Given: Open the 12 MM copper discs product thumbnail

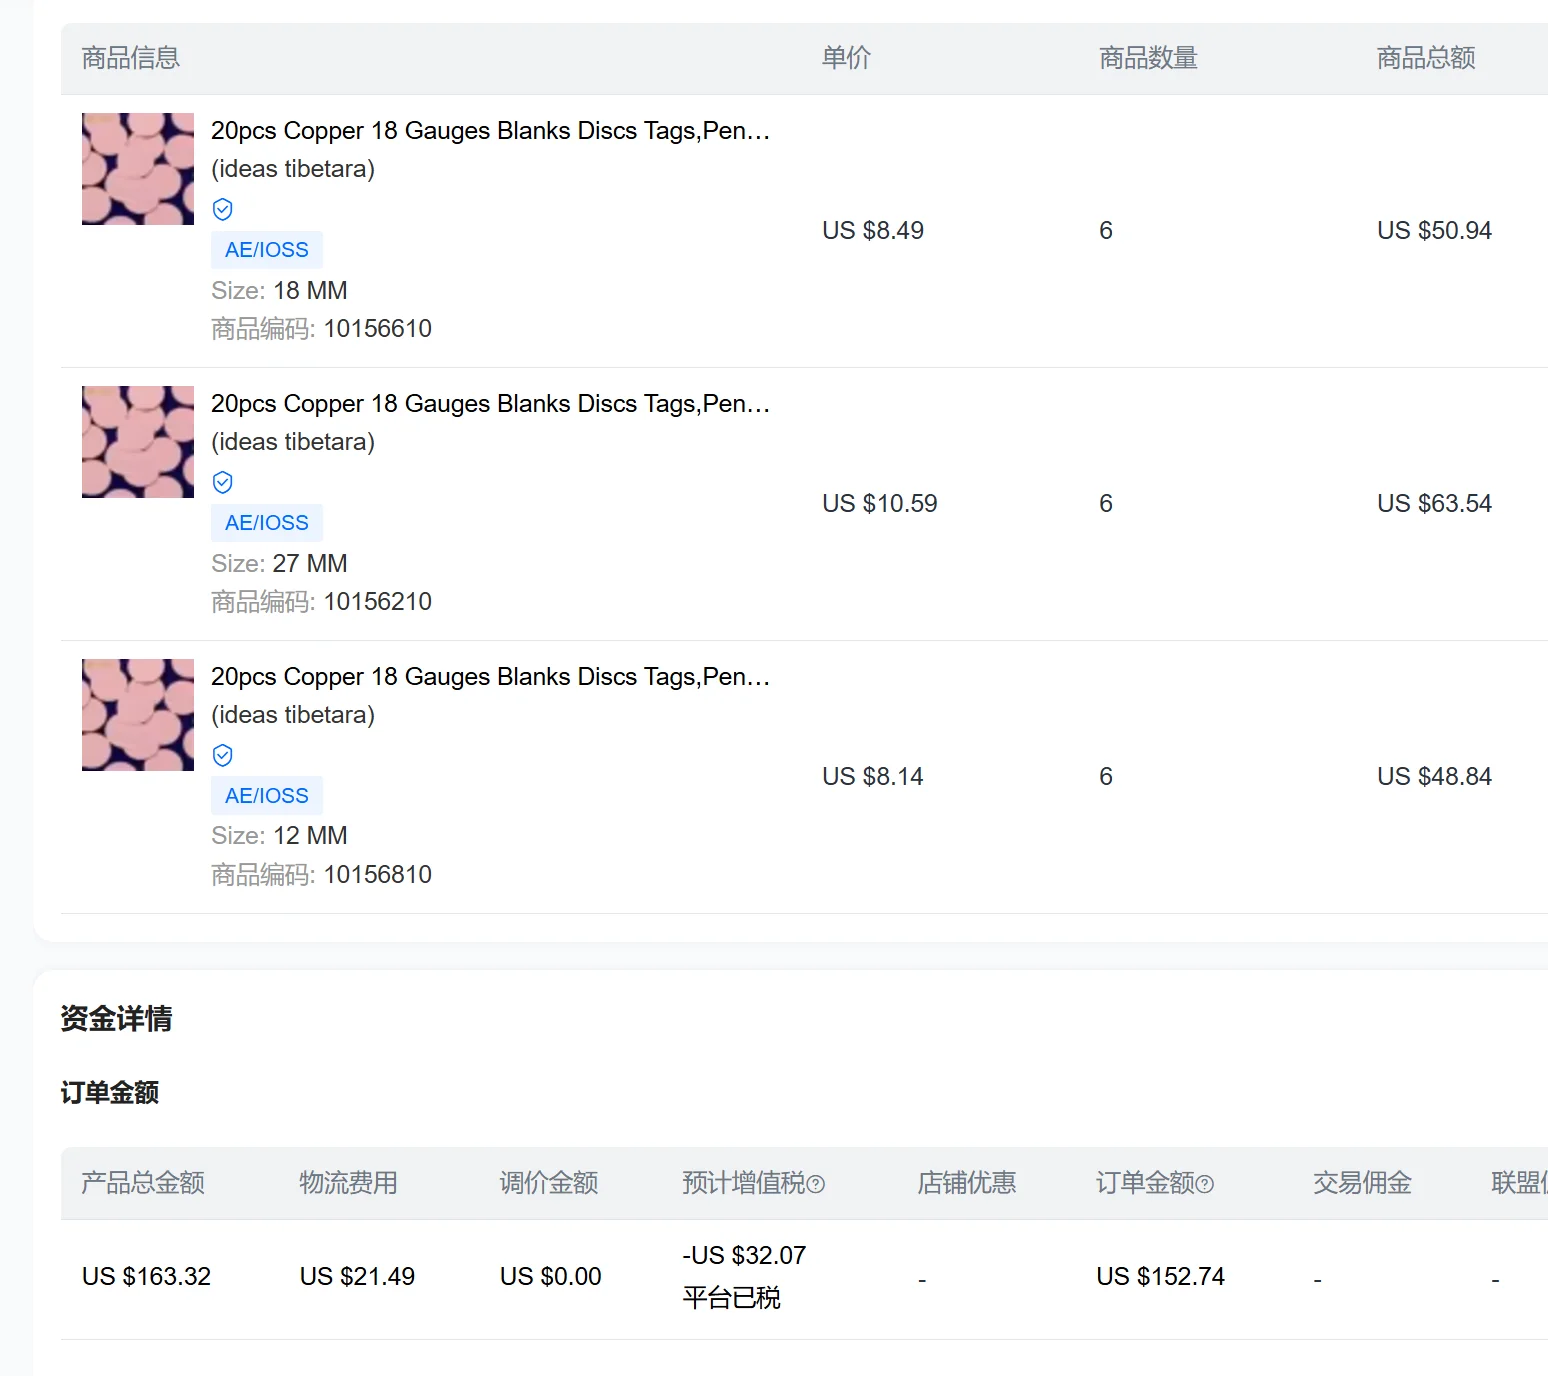Looking at the screenshot, I should click(x=138, y=715).
